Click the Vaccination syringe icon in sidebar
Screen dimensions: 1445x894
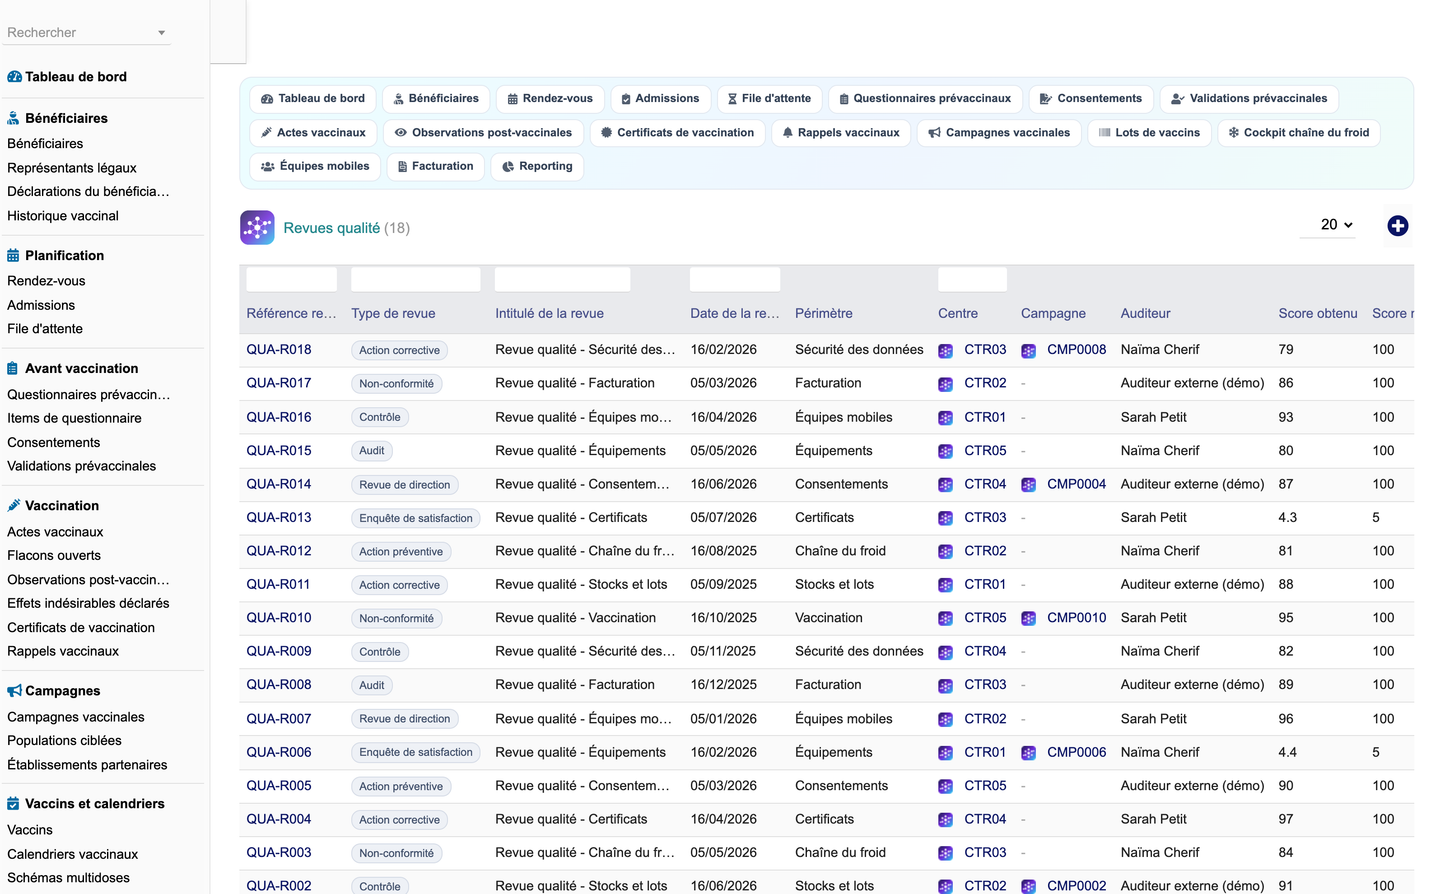[x=13, y=506]
